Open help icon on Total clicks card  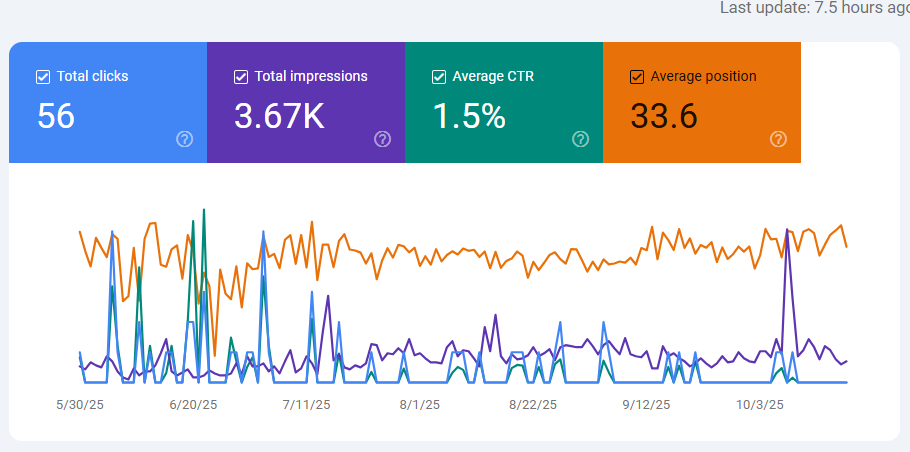[x=184, y=139]
